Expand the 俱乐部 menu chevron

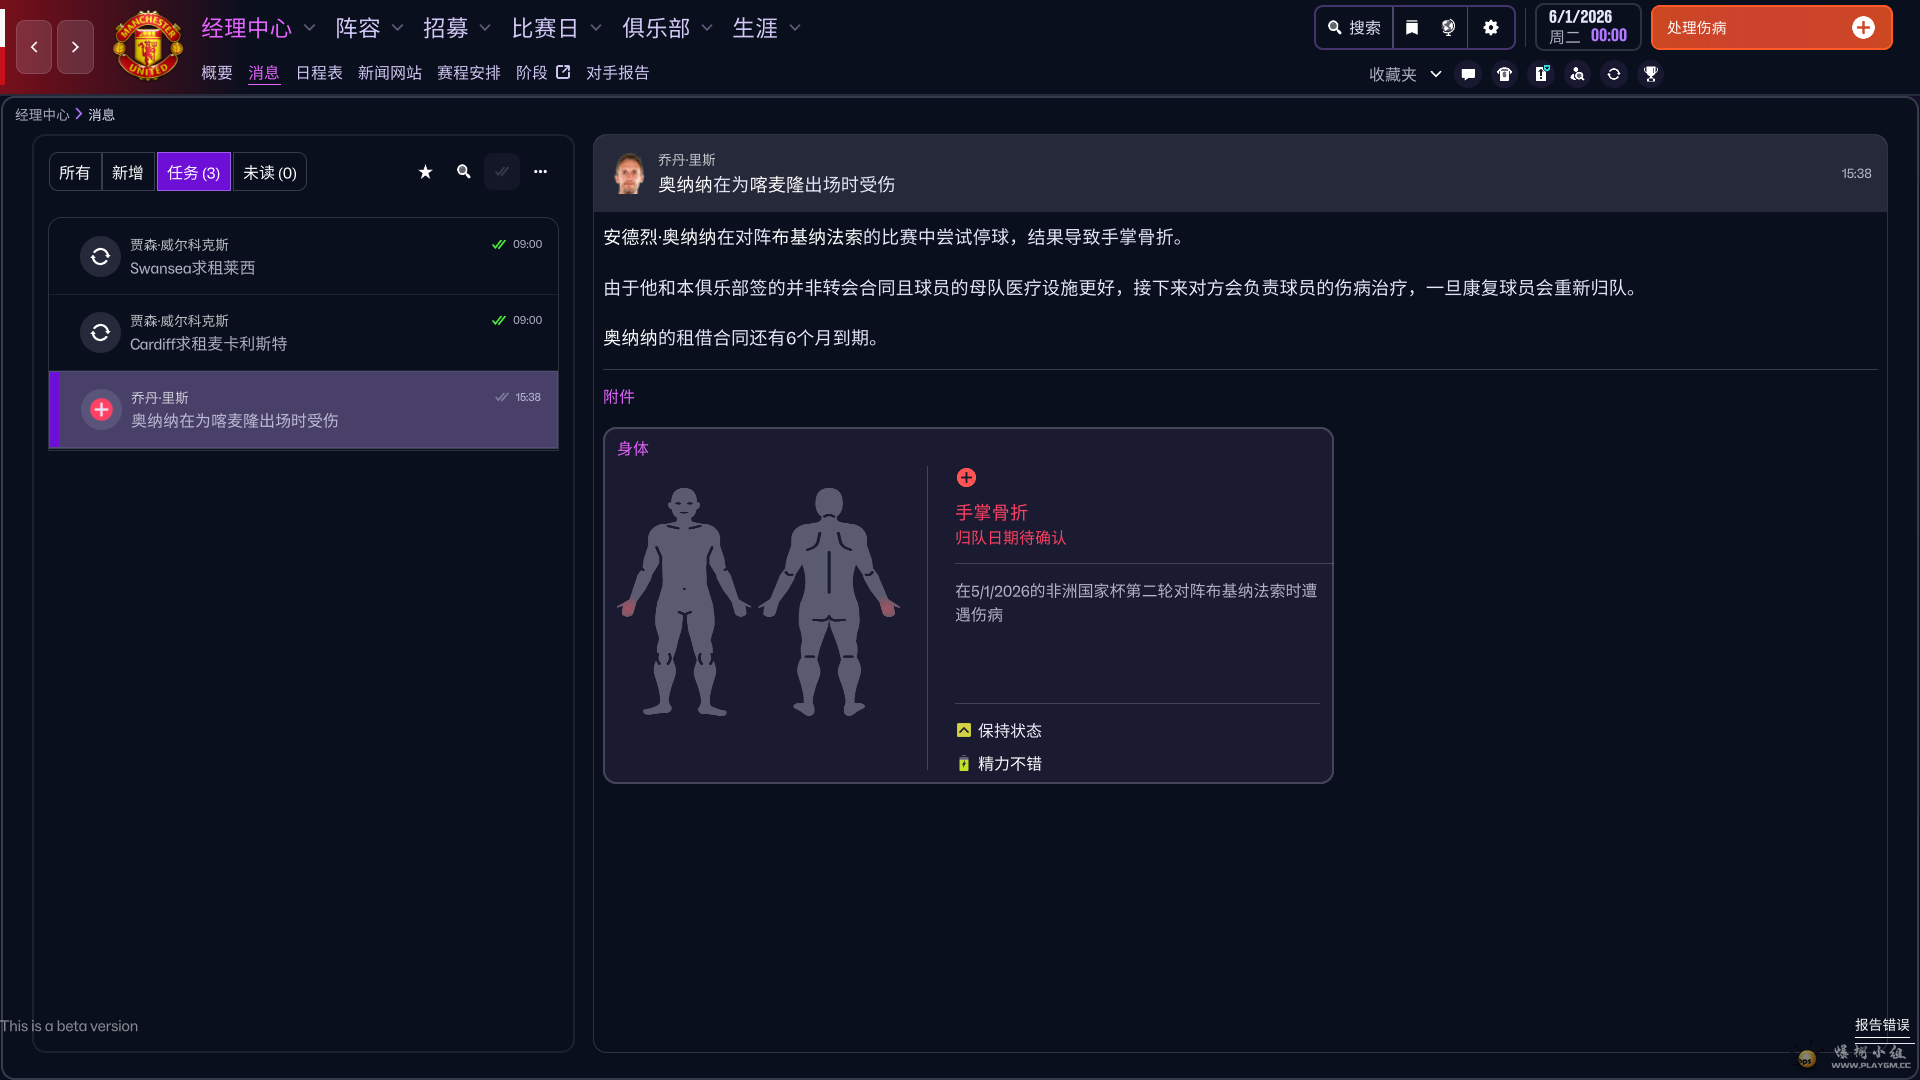click(x=707, y=28)
